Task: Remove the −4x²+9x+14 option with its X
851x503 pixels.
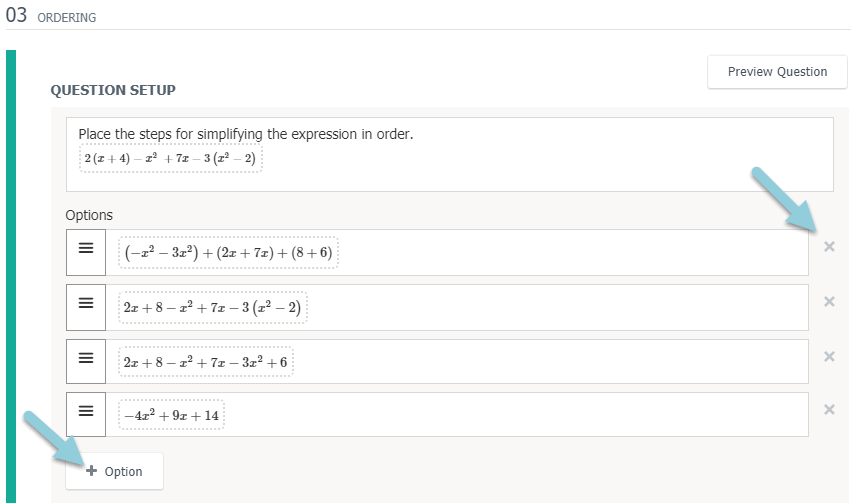Action: 829,409
